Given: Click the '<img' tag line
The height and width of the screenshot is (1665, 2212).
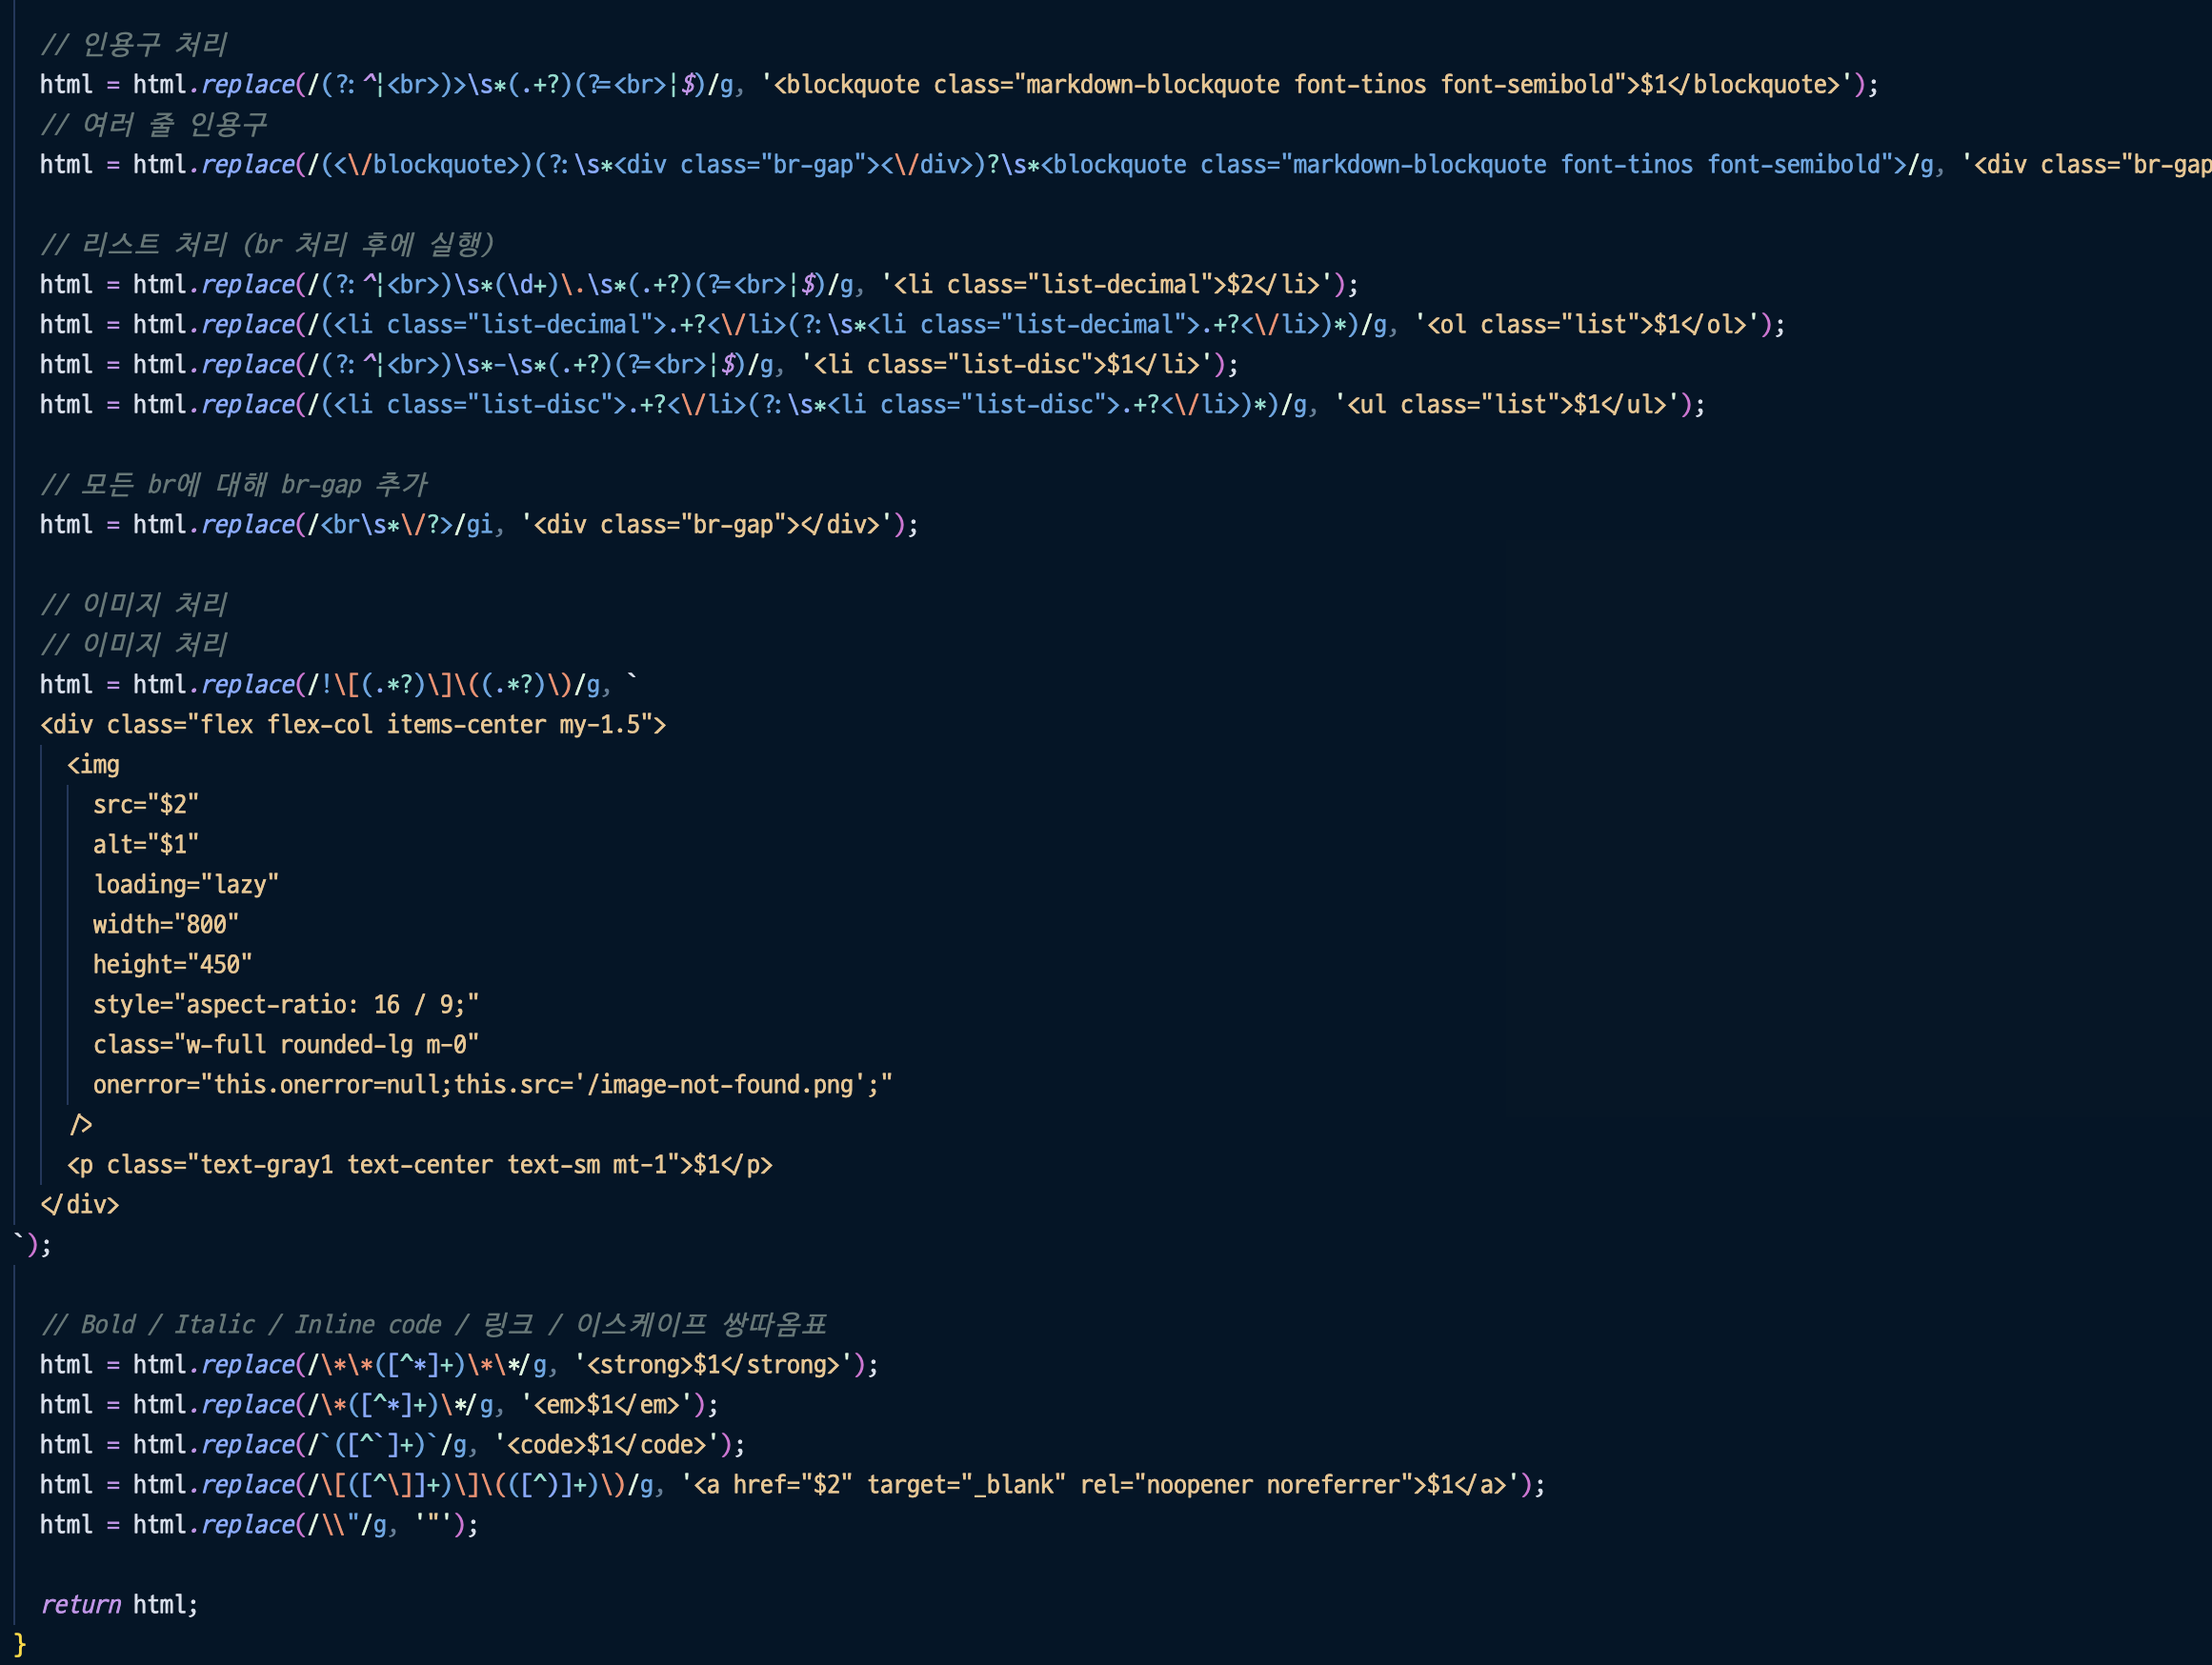Looking at the screenshot, I should point(93,765).
